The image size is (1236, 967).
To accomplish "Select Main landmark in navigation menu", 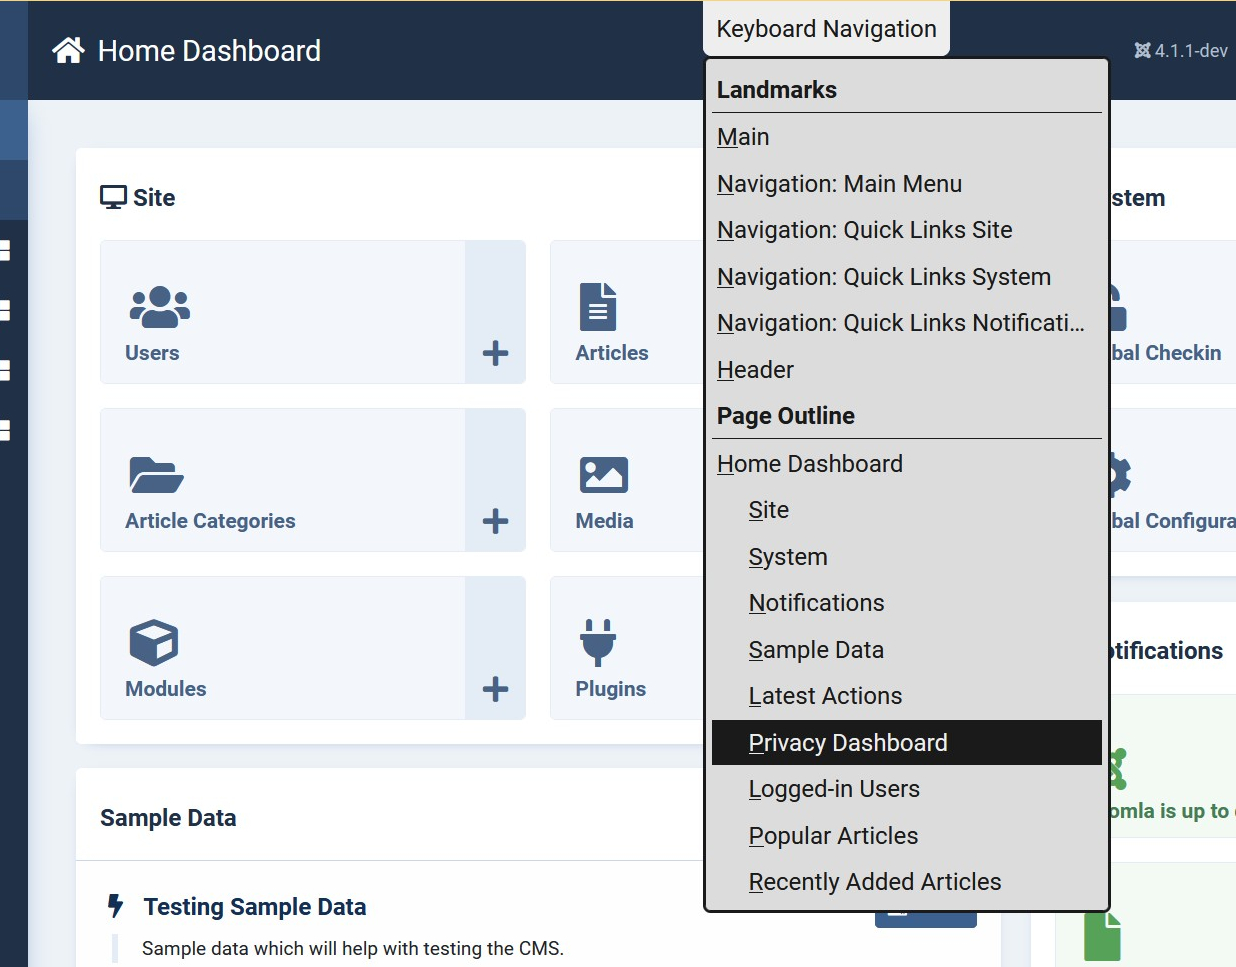I will click(743, 137).
